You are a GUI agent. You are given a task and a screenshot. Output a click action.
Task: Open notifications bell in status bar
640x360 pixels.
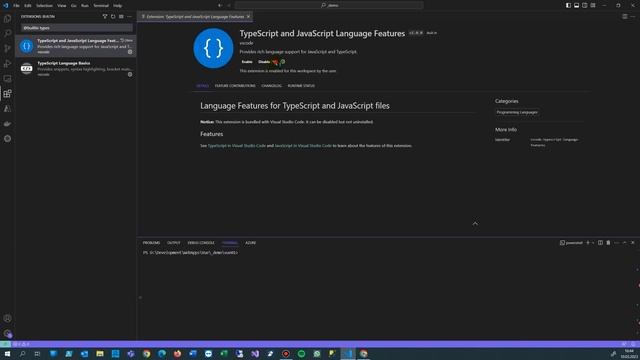[633, 344]
